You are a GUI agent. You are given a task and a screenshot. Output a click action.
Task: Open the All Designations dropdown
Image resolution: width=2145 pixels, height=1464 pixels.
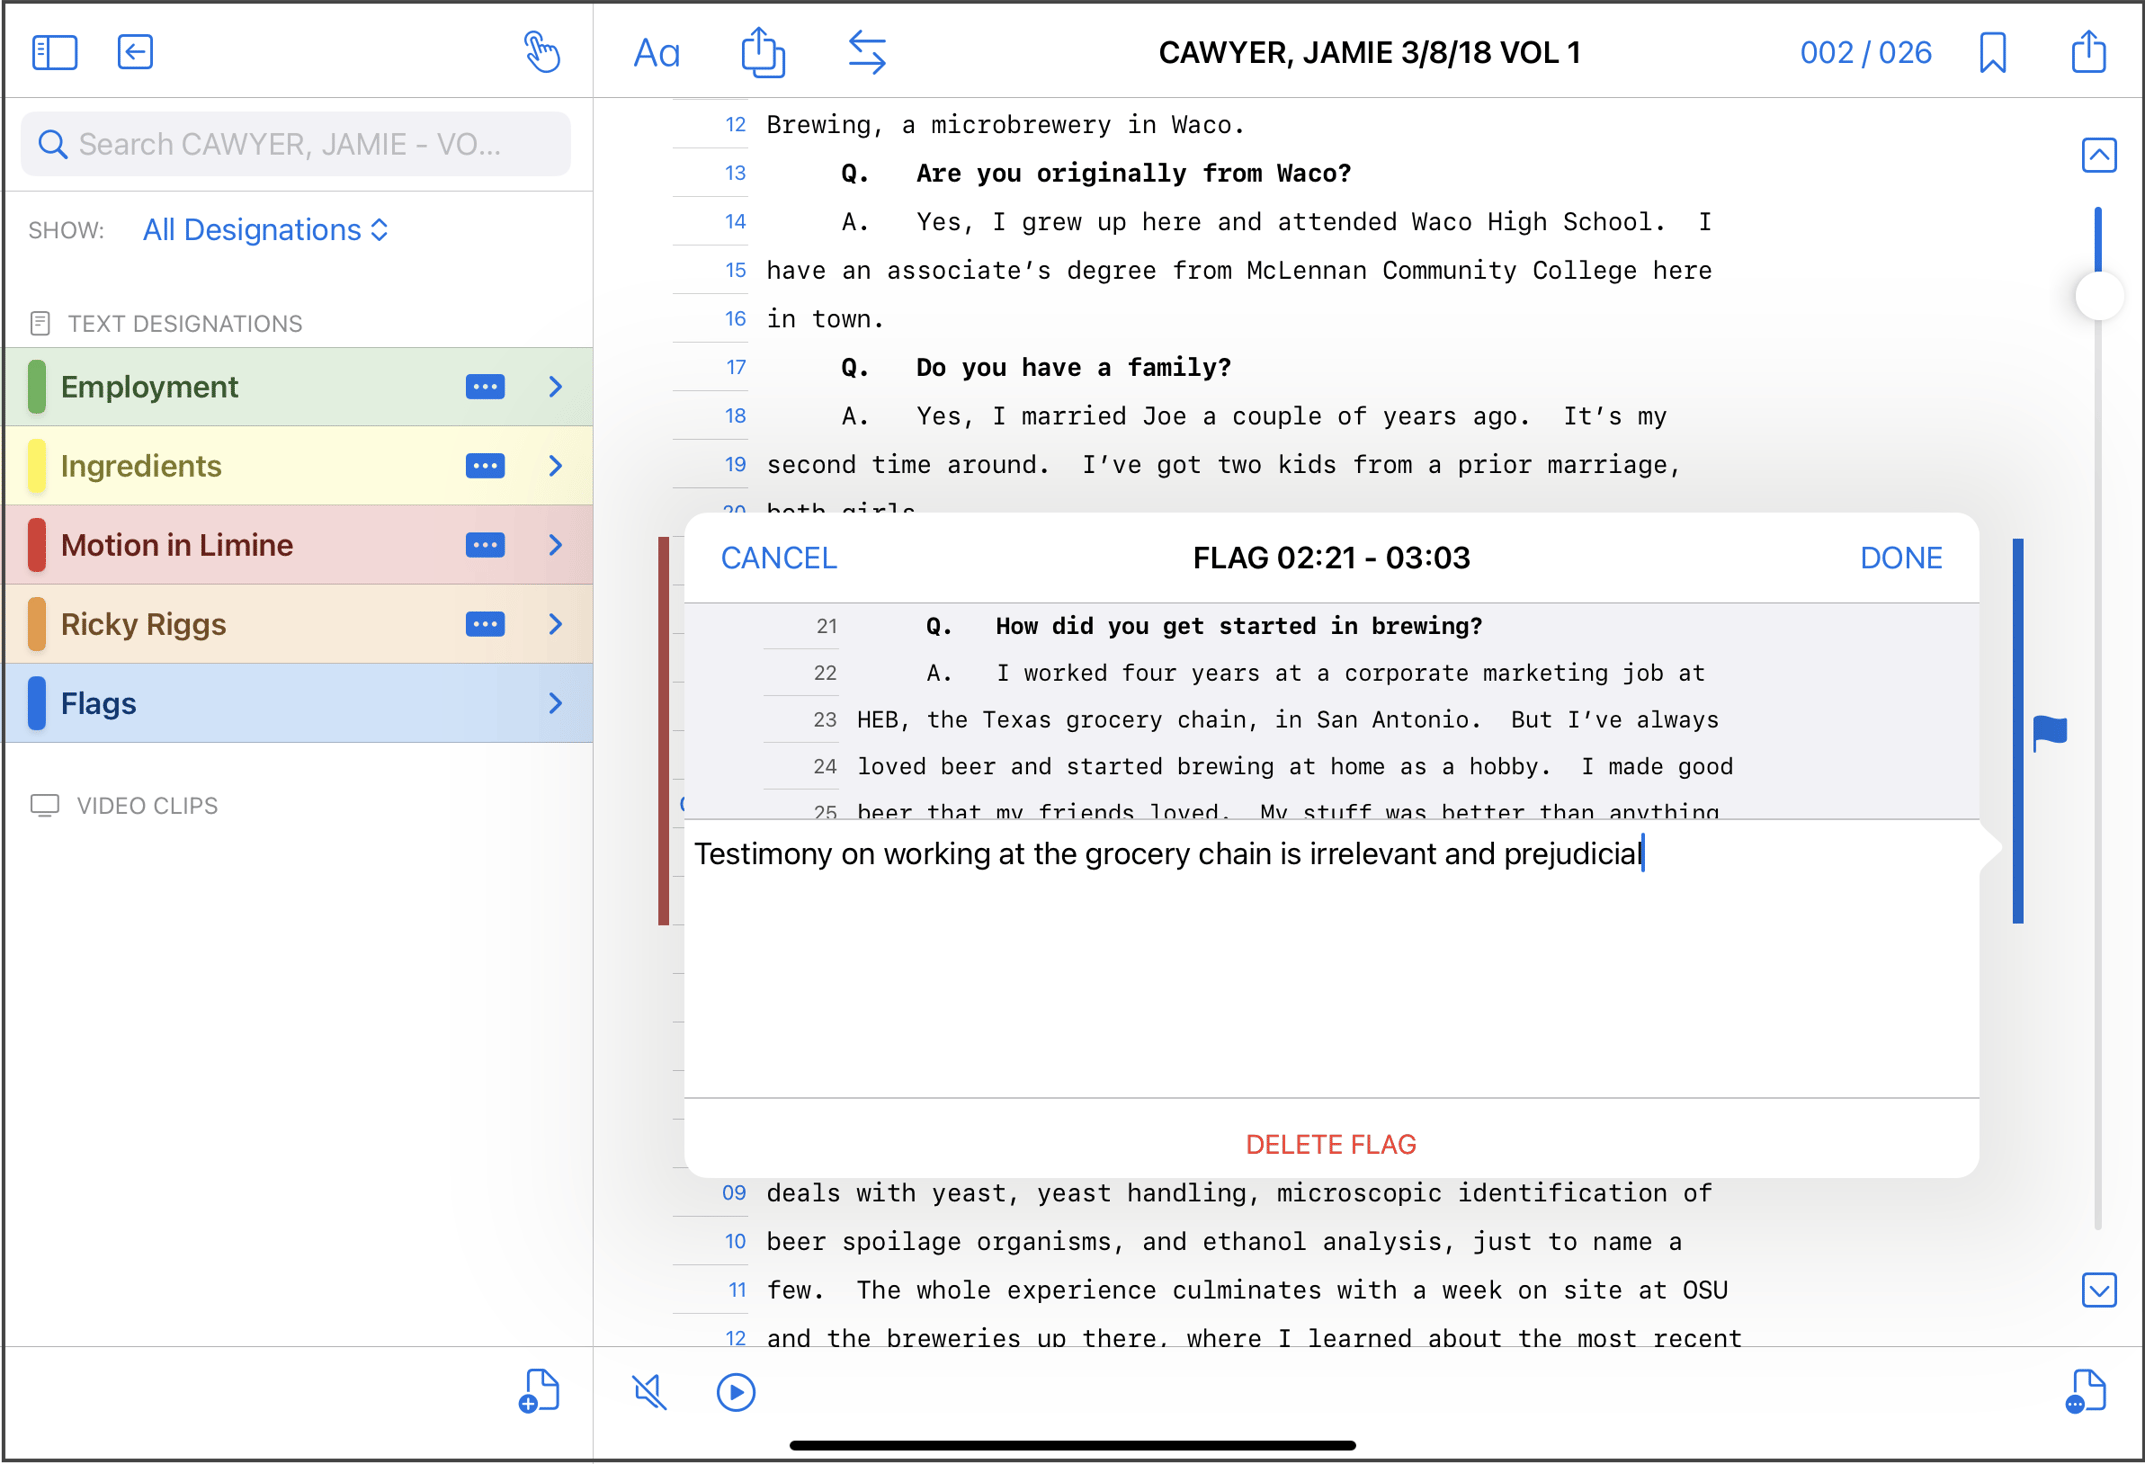click(265, 229)
